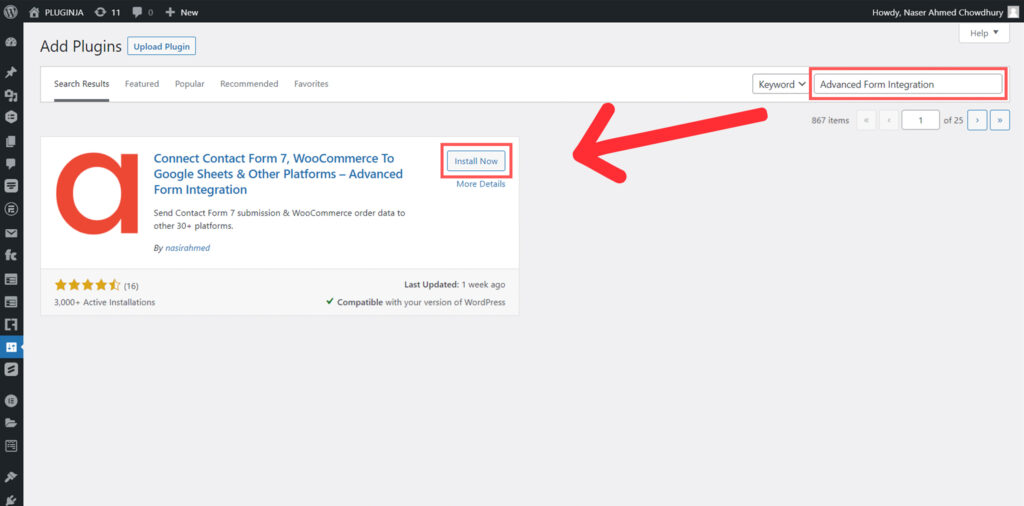Screen dimensions: 1024x506
Task: Click Install Now for Advanced Form Integration
Action: point(476,161)
